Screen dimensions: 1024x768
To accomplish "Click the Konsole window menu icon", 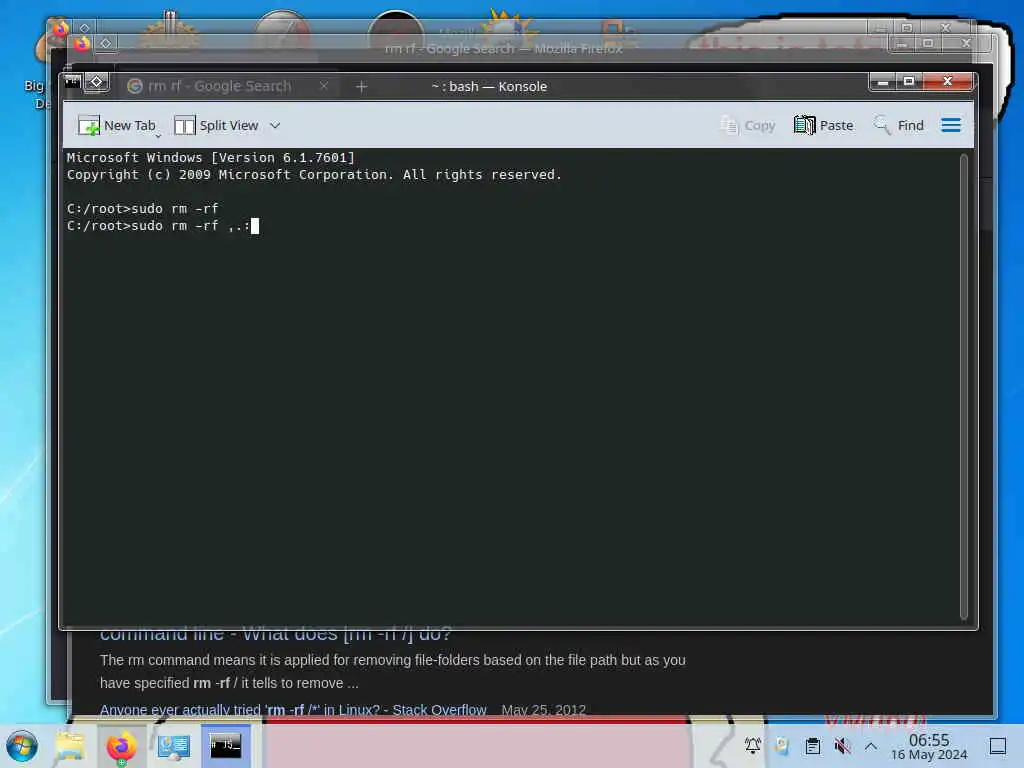I will coord(73,82).
